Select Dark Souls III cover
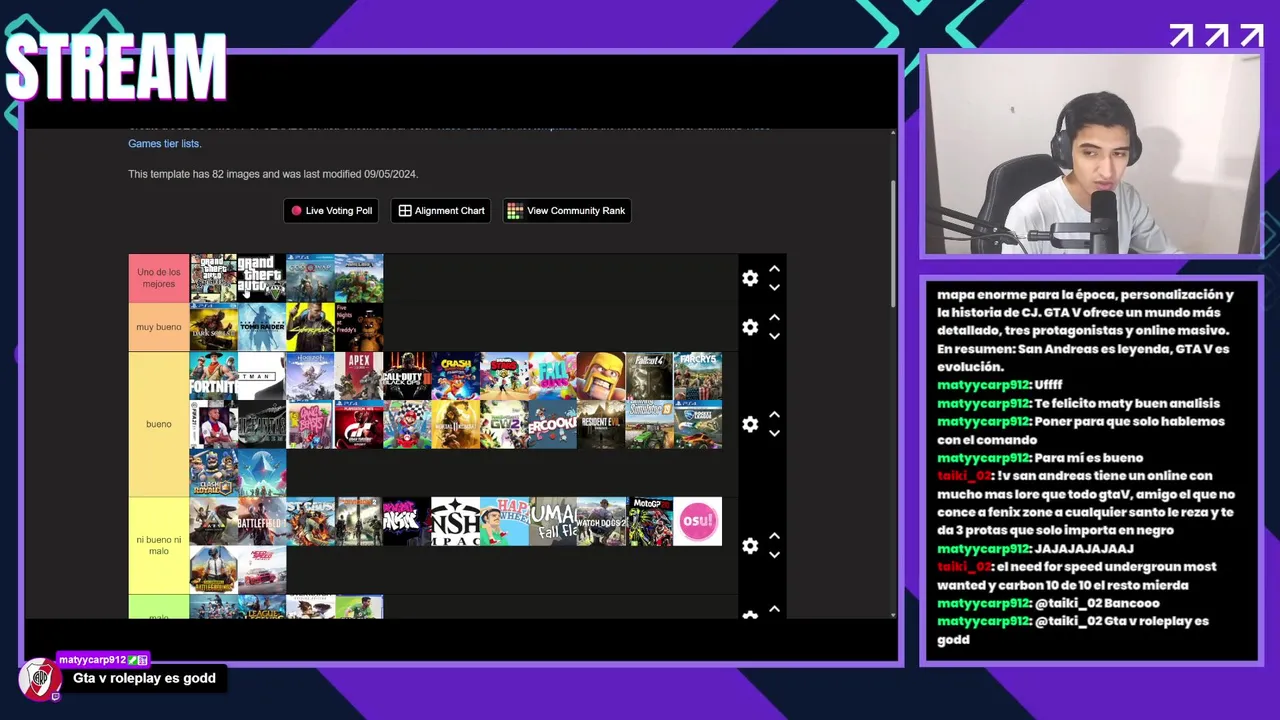Viewport: 1280px width, 720px height. 214,327
